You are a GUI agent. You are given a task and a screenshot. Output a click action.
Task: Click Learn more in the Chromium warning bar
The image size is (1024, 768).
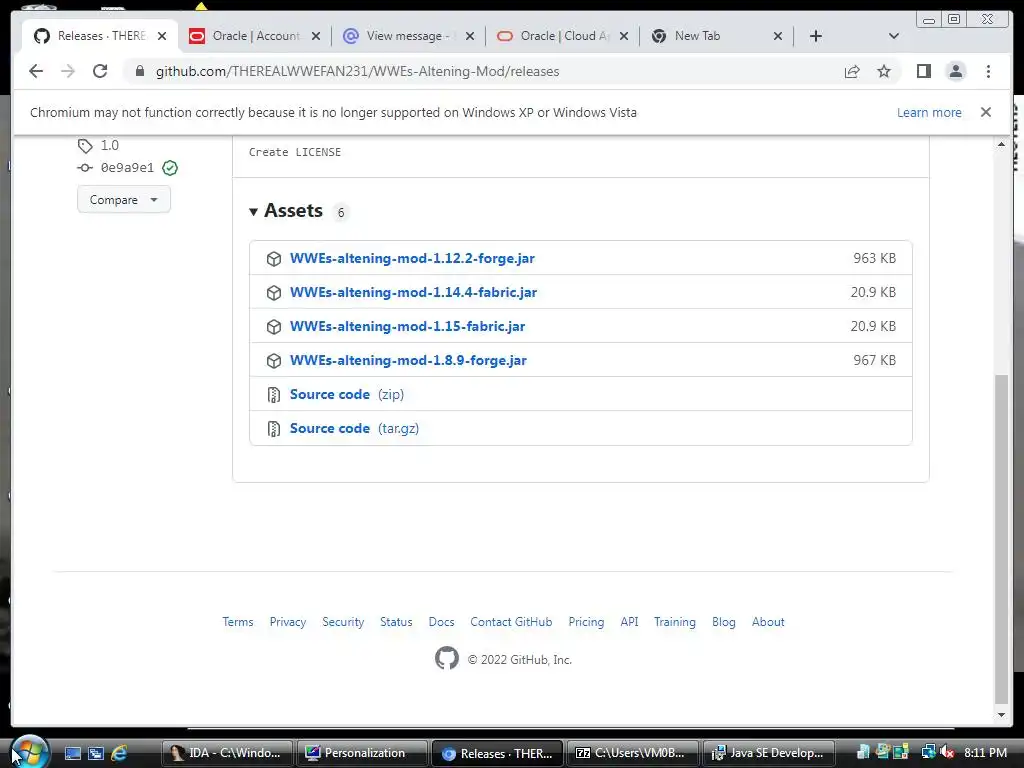929,112
